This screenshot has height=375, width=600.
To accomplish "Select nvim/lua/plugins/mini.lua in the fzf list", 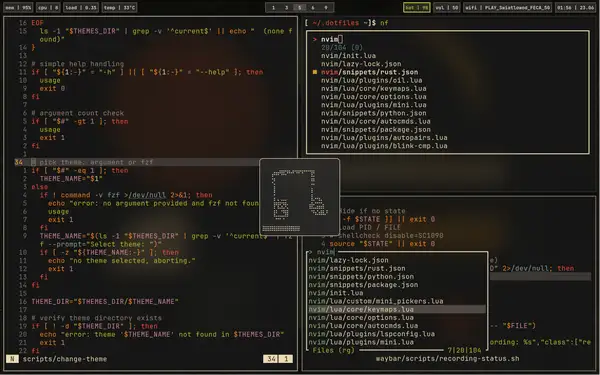I will pos(373,105).
